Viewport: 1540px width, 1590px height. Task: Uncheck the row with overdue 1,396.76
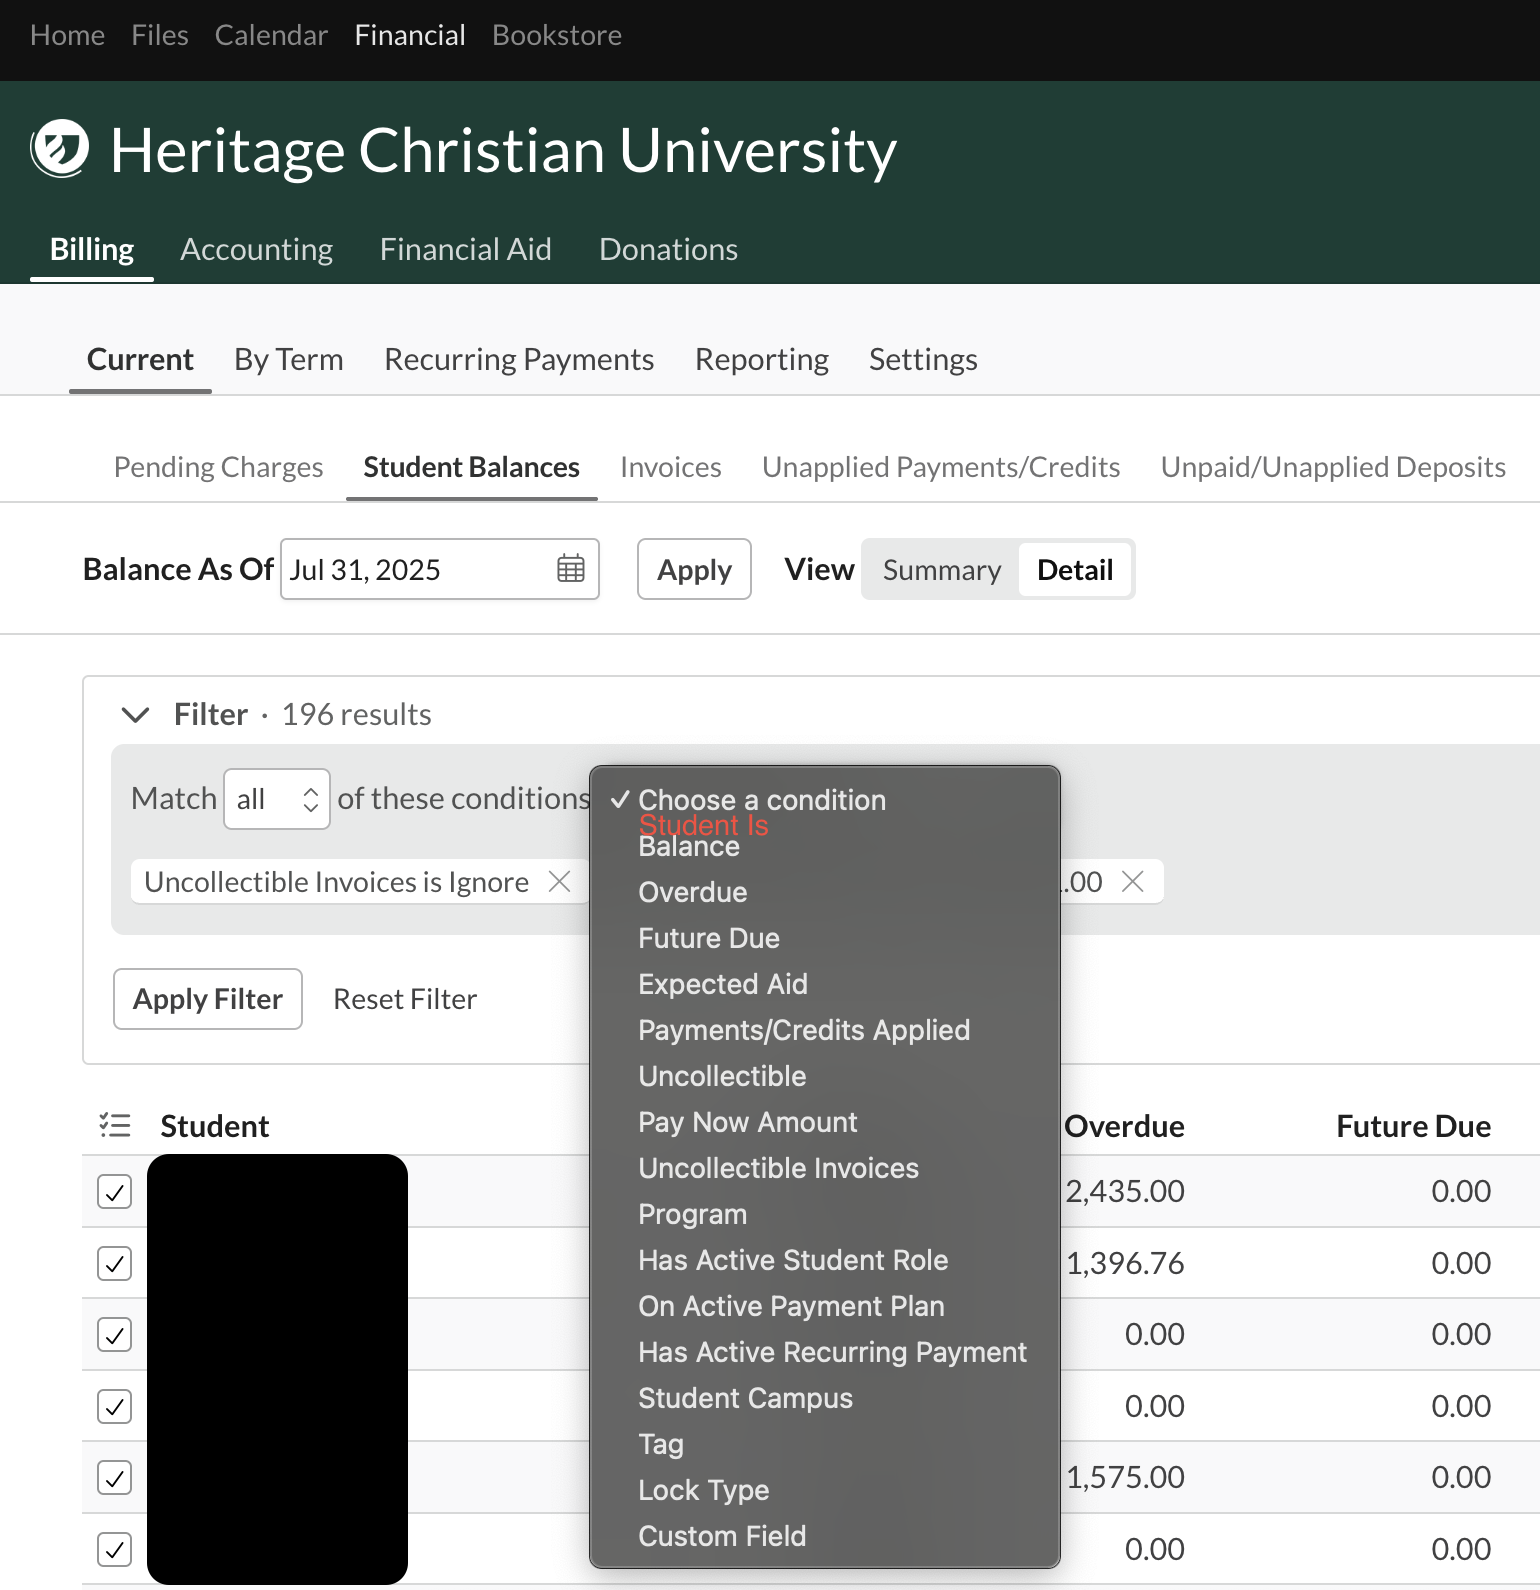115,1264
